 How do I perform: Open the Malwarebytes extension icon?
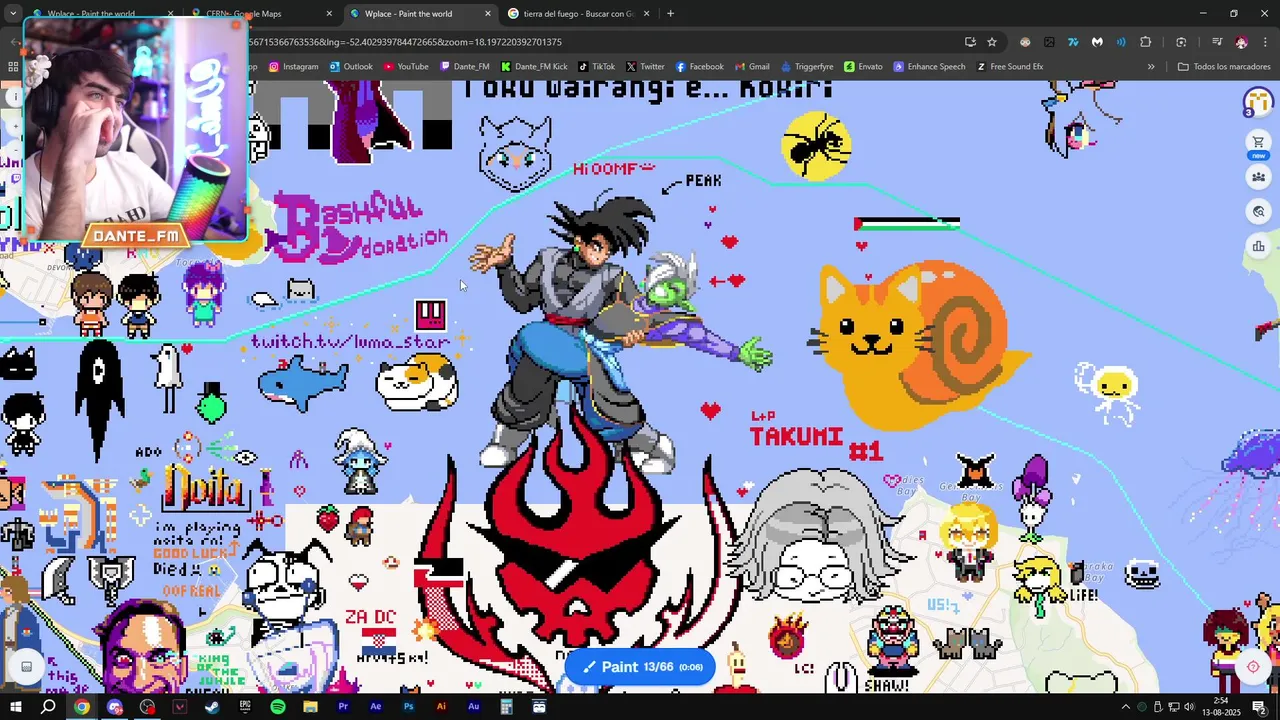pos(1097,42)
